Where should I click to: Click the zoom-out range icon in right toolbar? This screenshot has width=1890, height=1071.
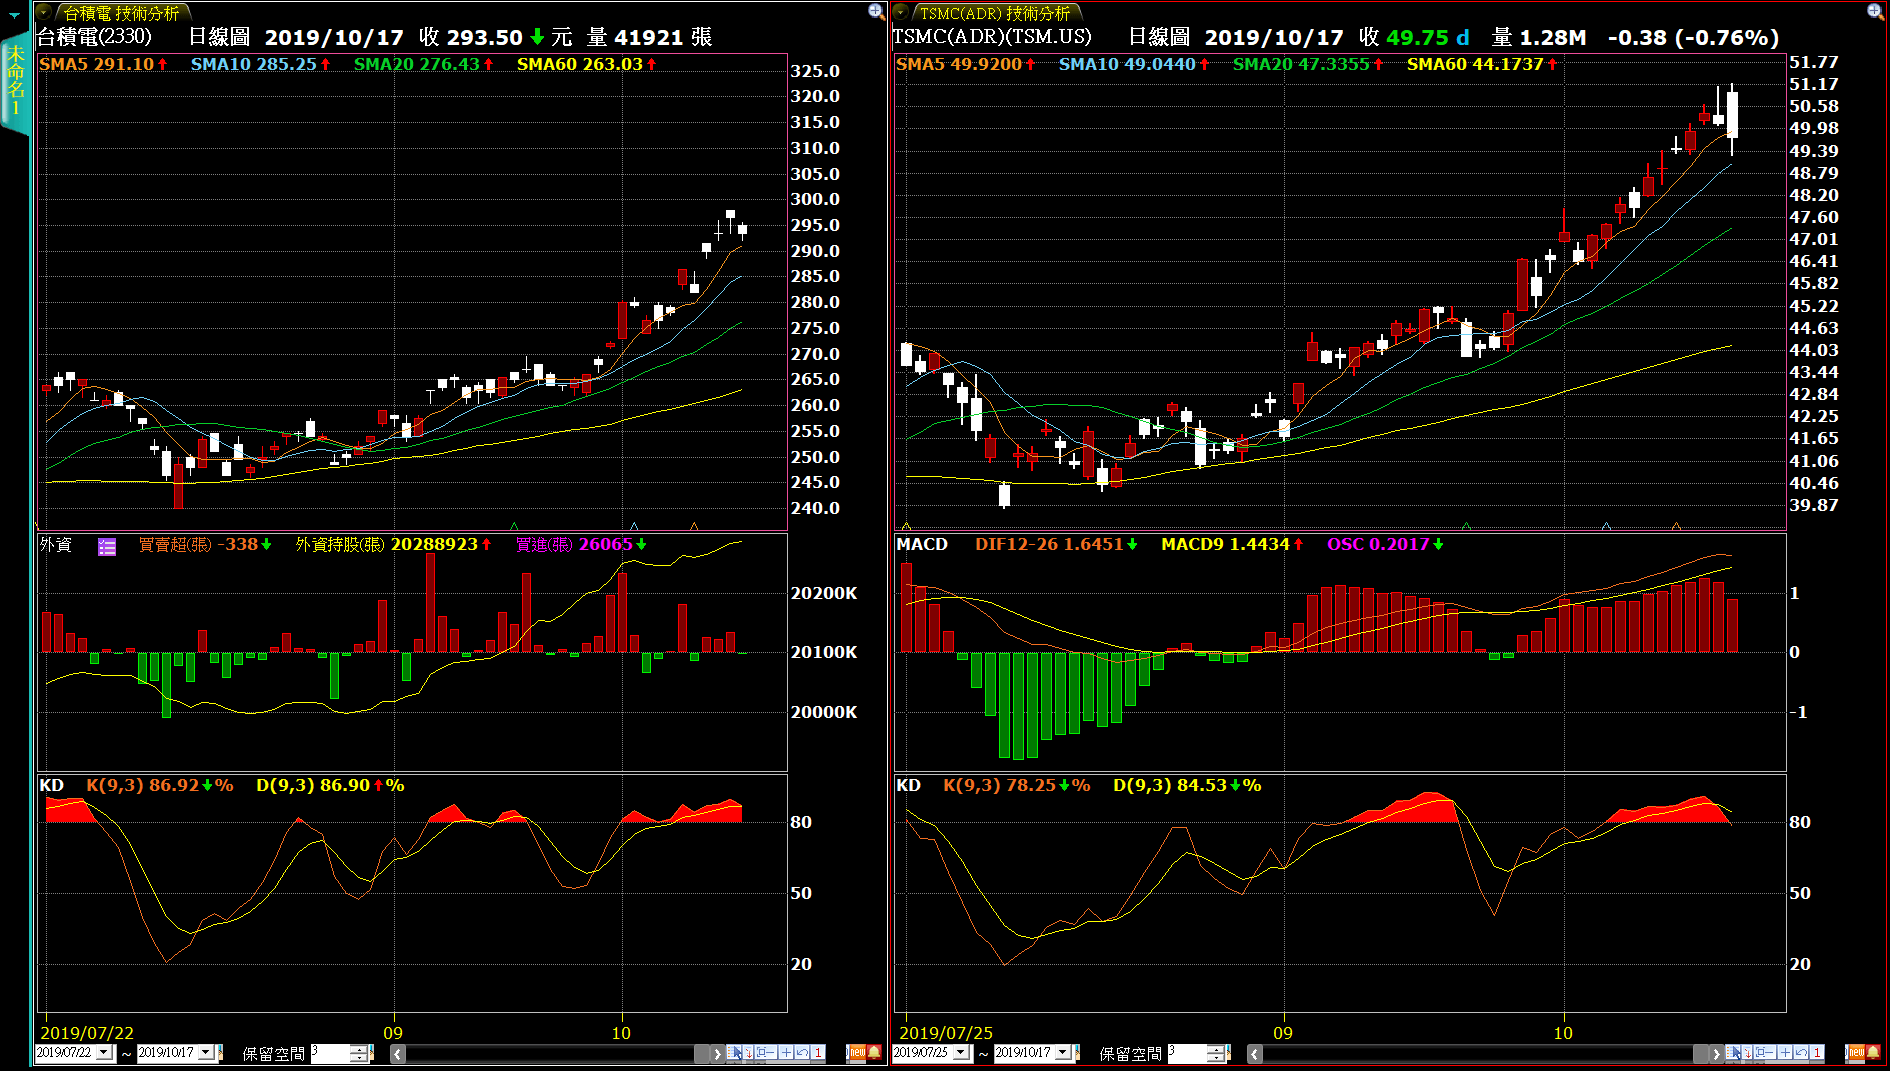tap(1765, 1052)
